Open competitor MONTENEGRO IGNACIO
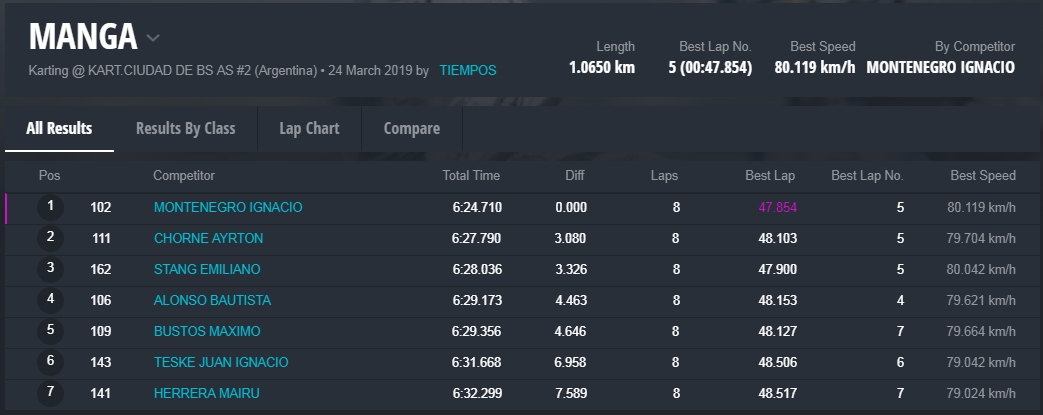Image resolution: width=1043 pixels, height=415 pixels. [228, 208]
